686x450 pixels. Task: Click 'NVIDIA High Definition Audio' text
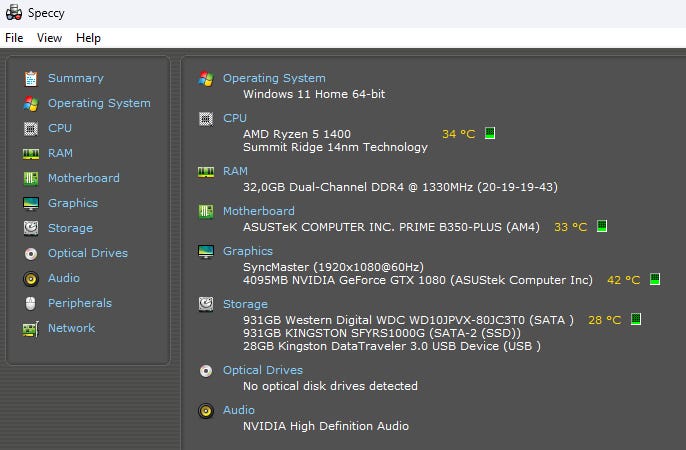tap(326, 426)
